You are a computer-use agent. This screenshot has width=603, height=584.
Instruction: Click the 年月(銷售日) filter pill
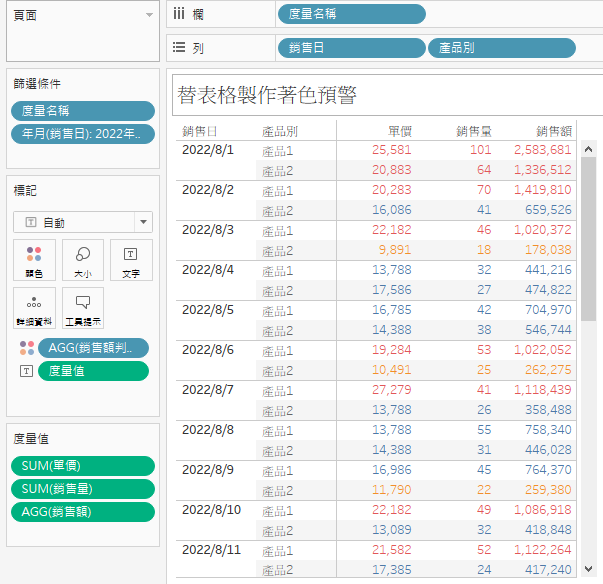pos(83,134)
